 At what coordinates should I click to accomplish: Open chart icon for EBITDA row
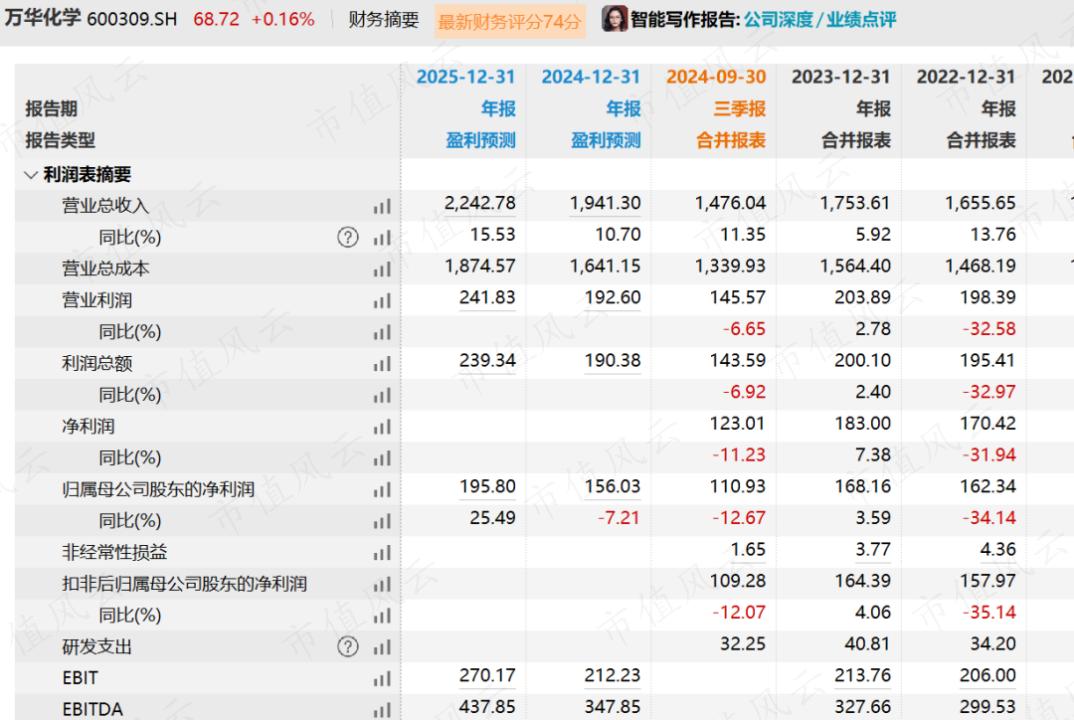coord(382,710)
